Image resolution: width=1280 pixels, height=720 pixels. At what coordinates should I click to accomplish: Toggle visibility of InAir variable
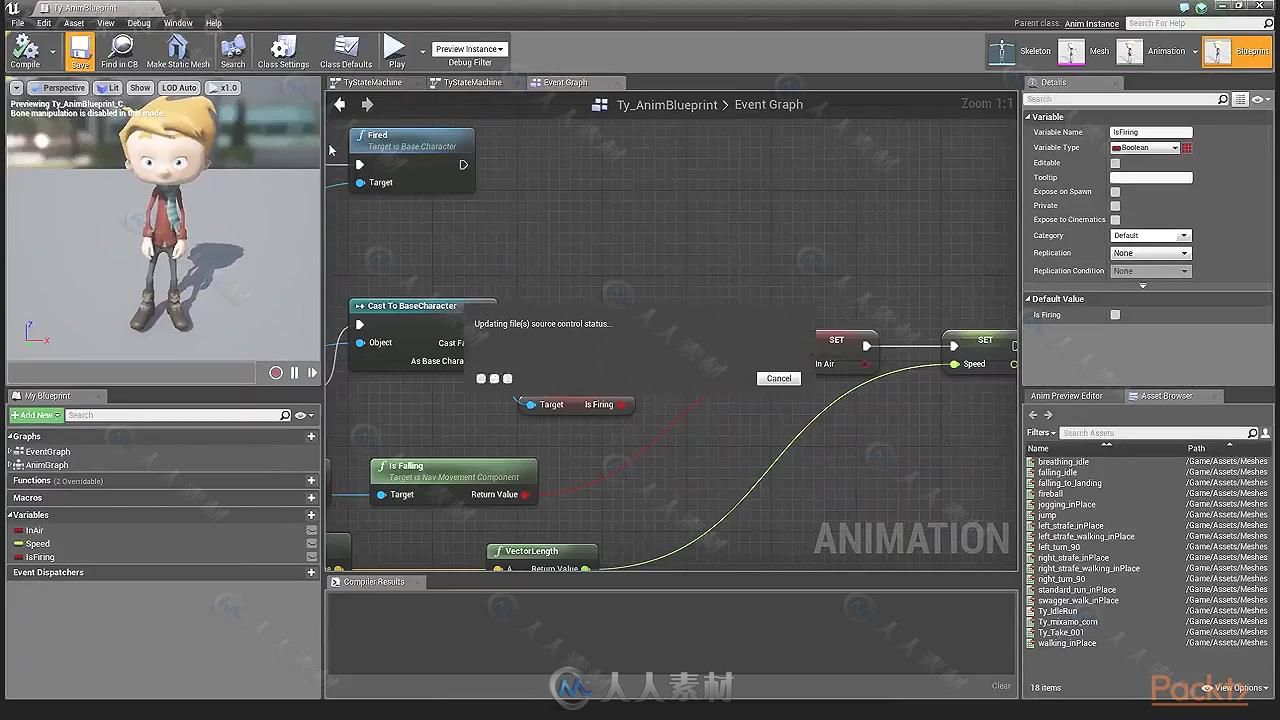point(311,530)
